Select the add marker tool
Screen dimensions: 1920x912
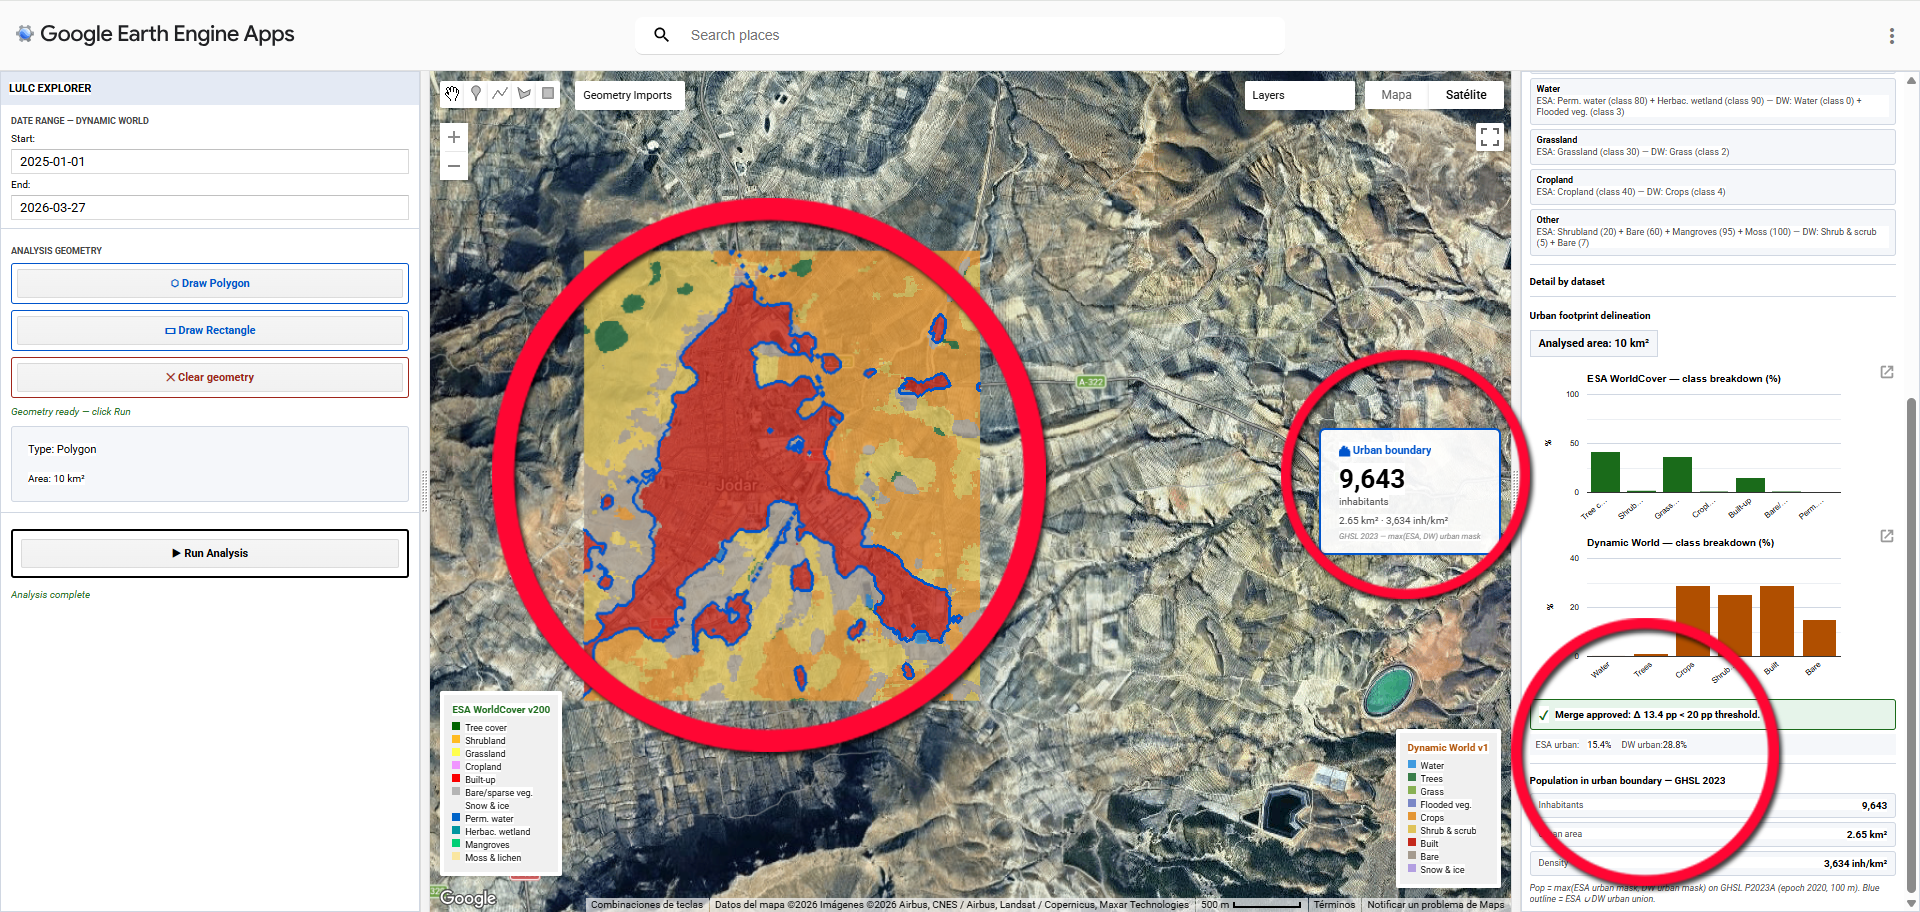(x=476, y=94)
